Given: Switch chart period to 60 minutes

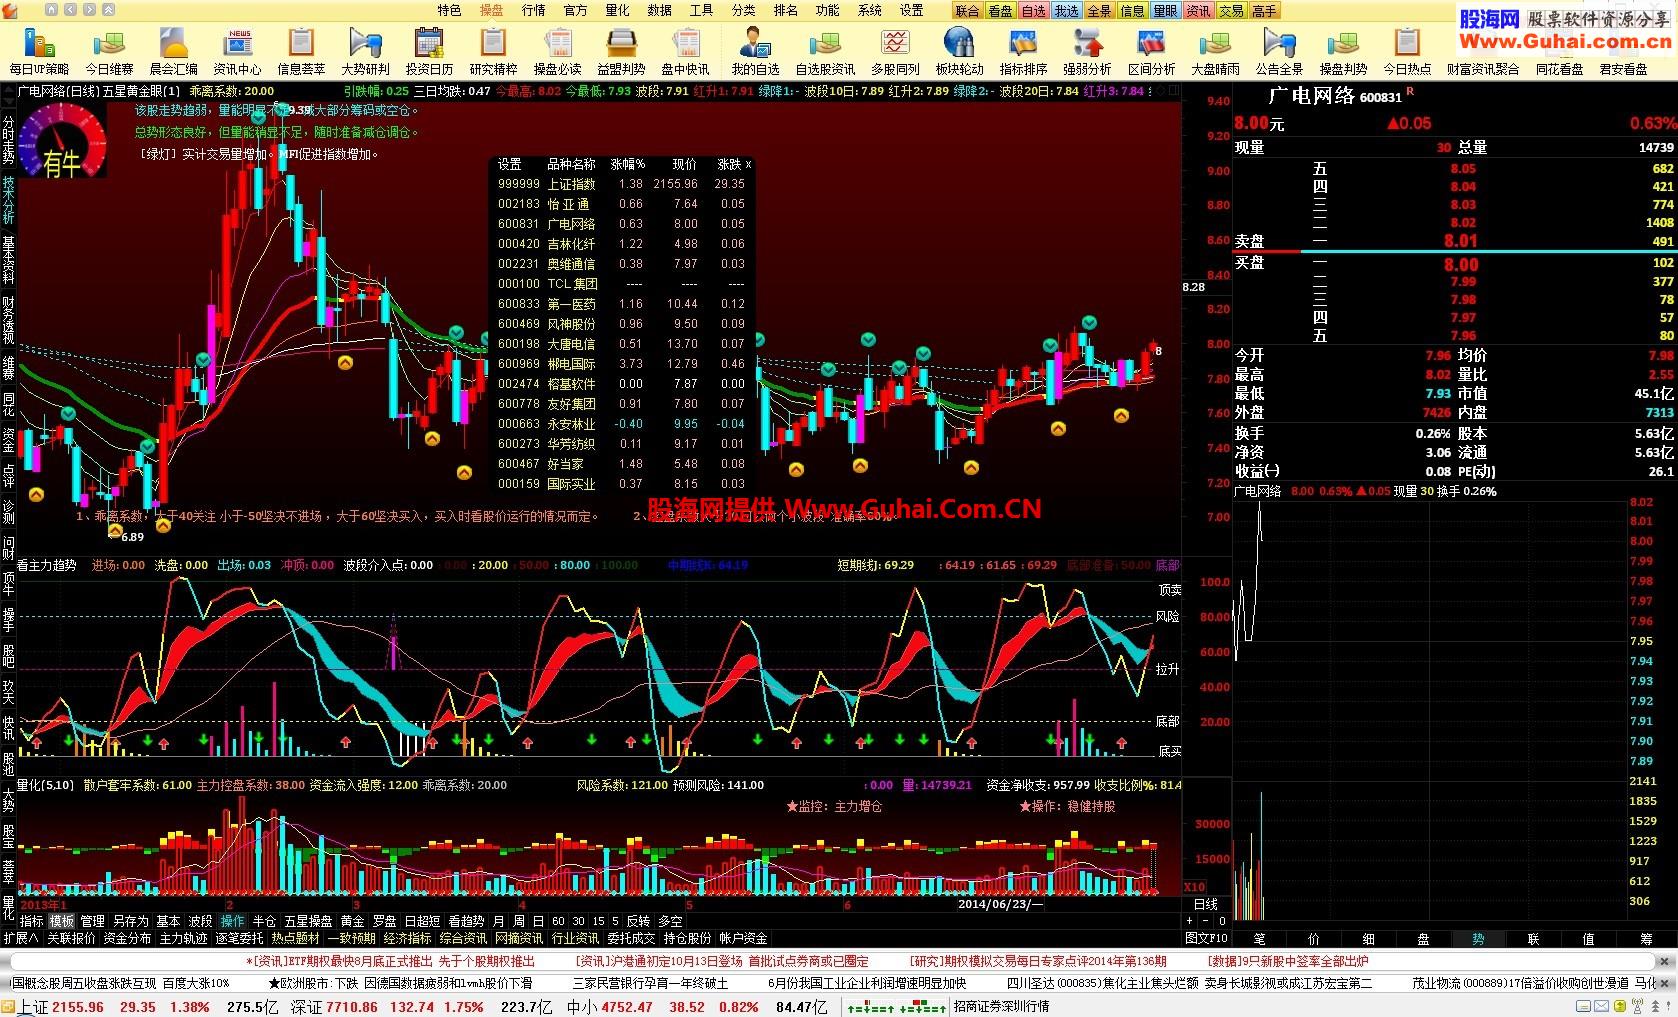Looking at the screenshot, I should point(558,921).
